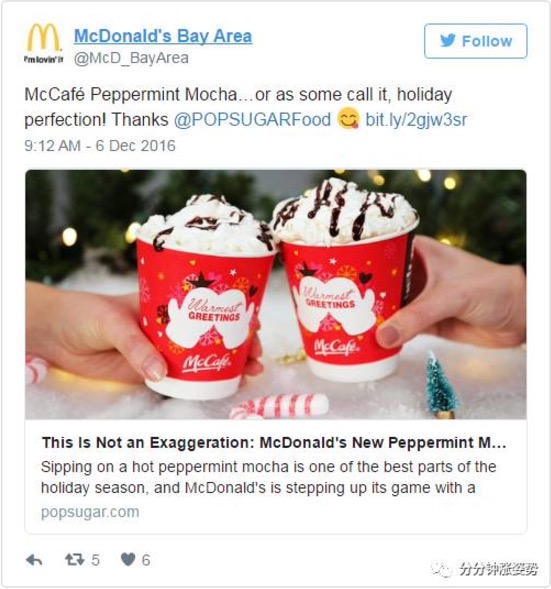Screen dimensions: 551x589
Task: Follow McDonald's Bay Area account
Action: [476, 41]
